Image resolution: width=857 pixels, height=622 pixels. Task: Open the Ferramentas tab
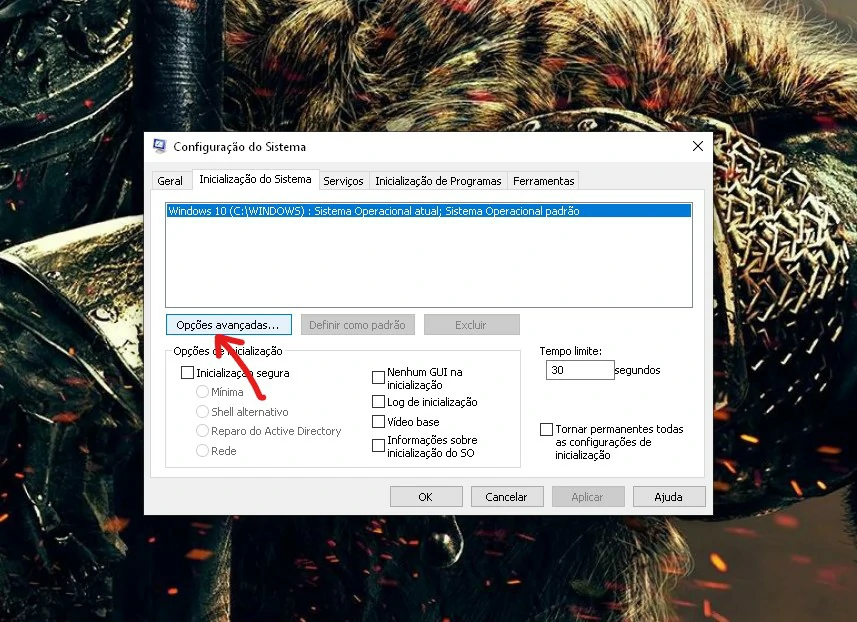[544, 181]
